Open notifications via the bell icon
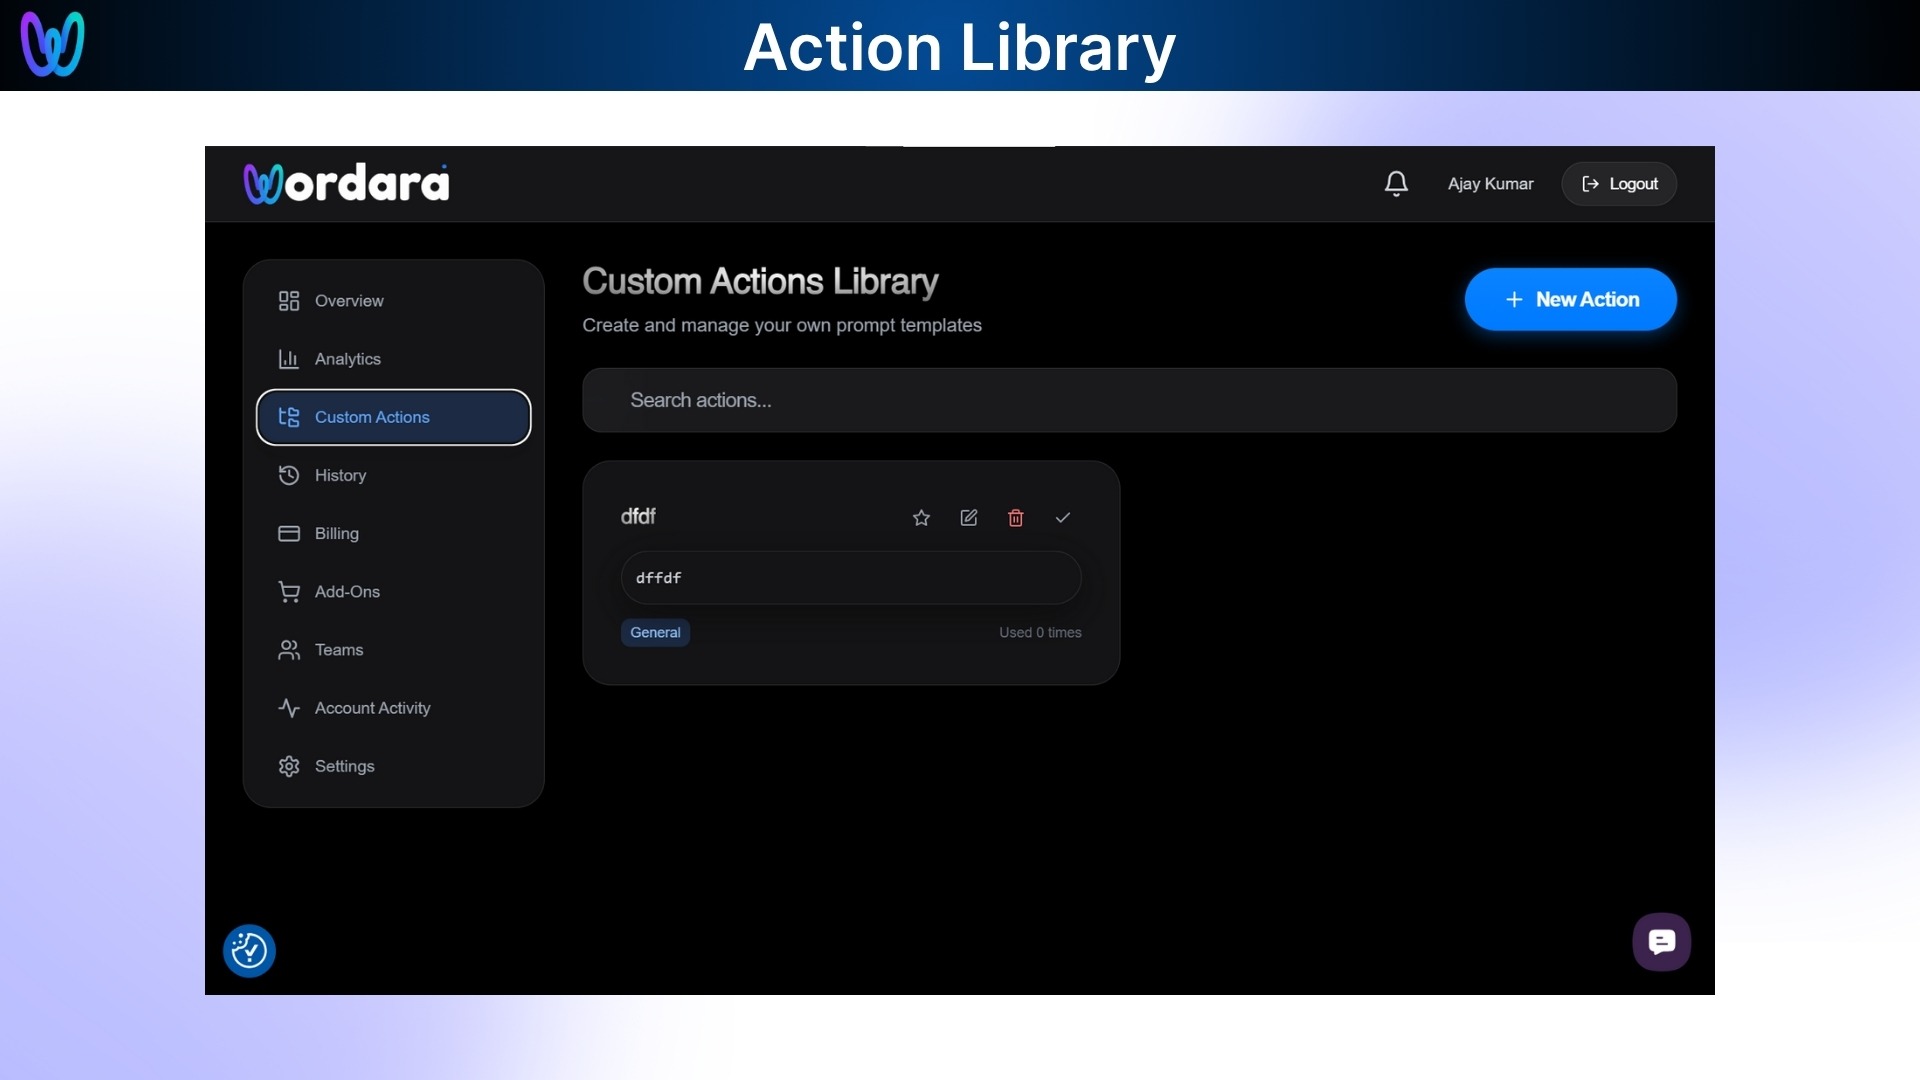Viewport: 1920px width, 1080px height. (x=1396, y=183)
